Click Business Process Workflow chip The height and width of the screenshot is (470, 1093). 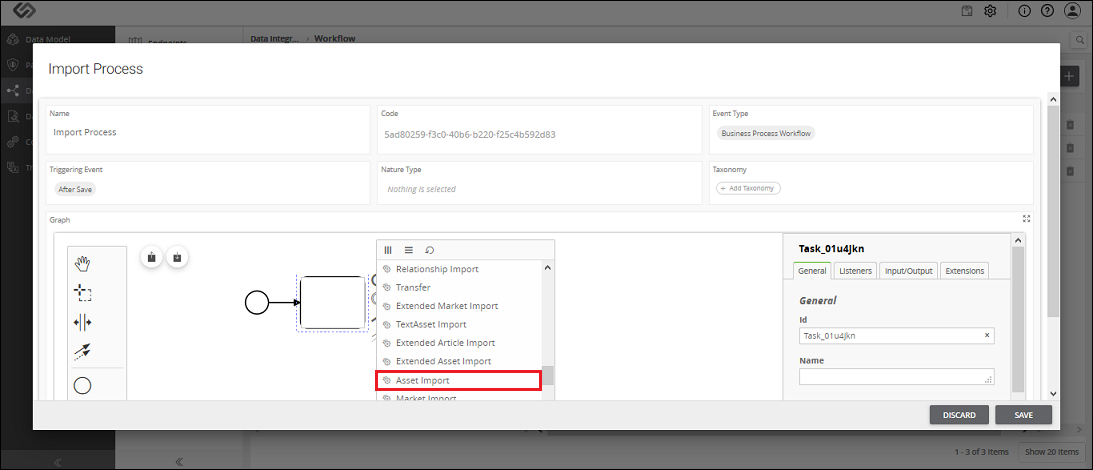pyautogui.click(x=765, y=132)
